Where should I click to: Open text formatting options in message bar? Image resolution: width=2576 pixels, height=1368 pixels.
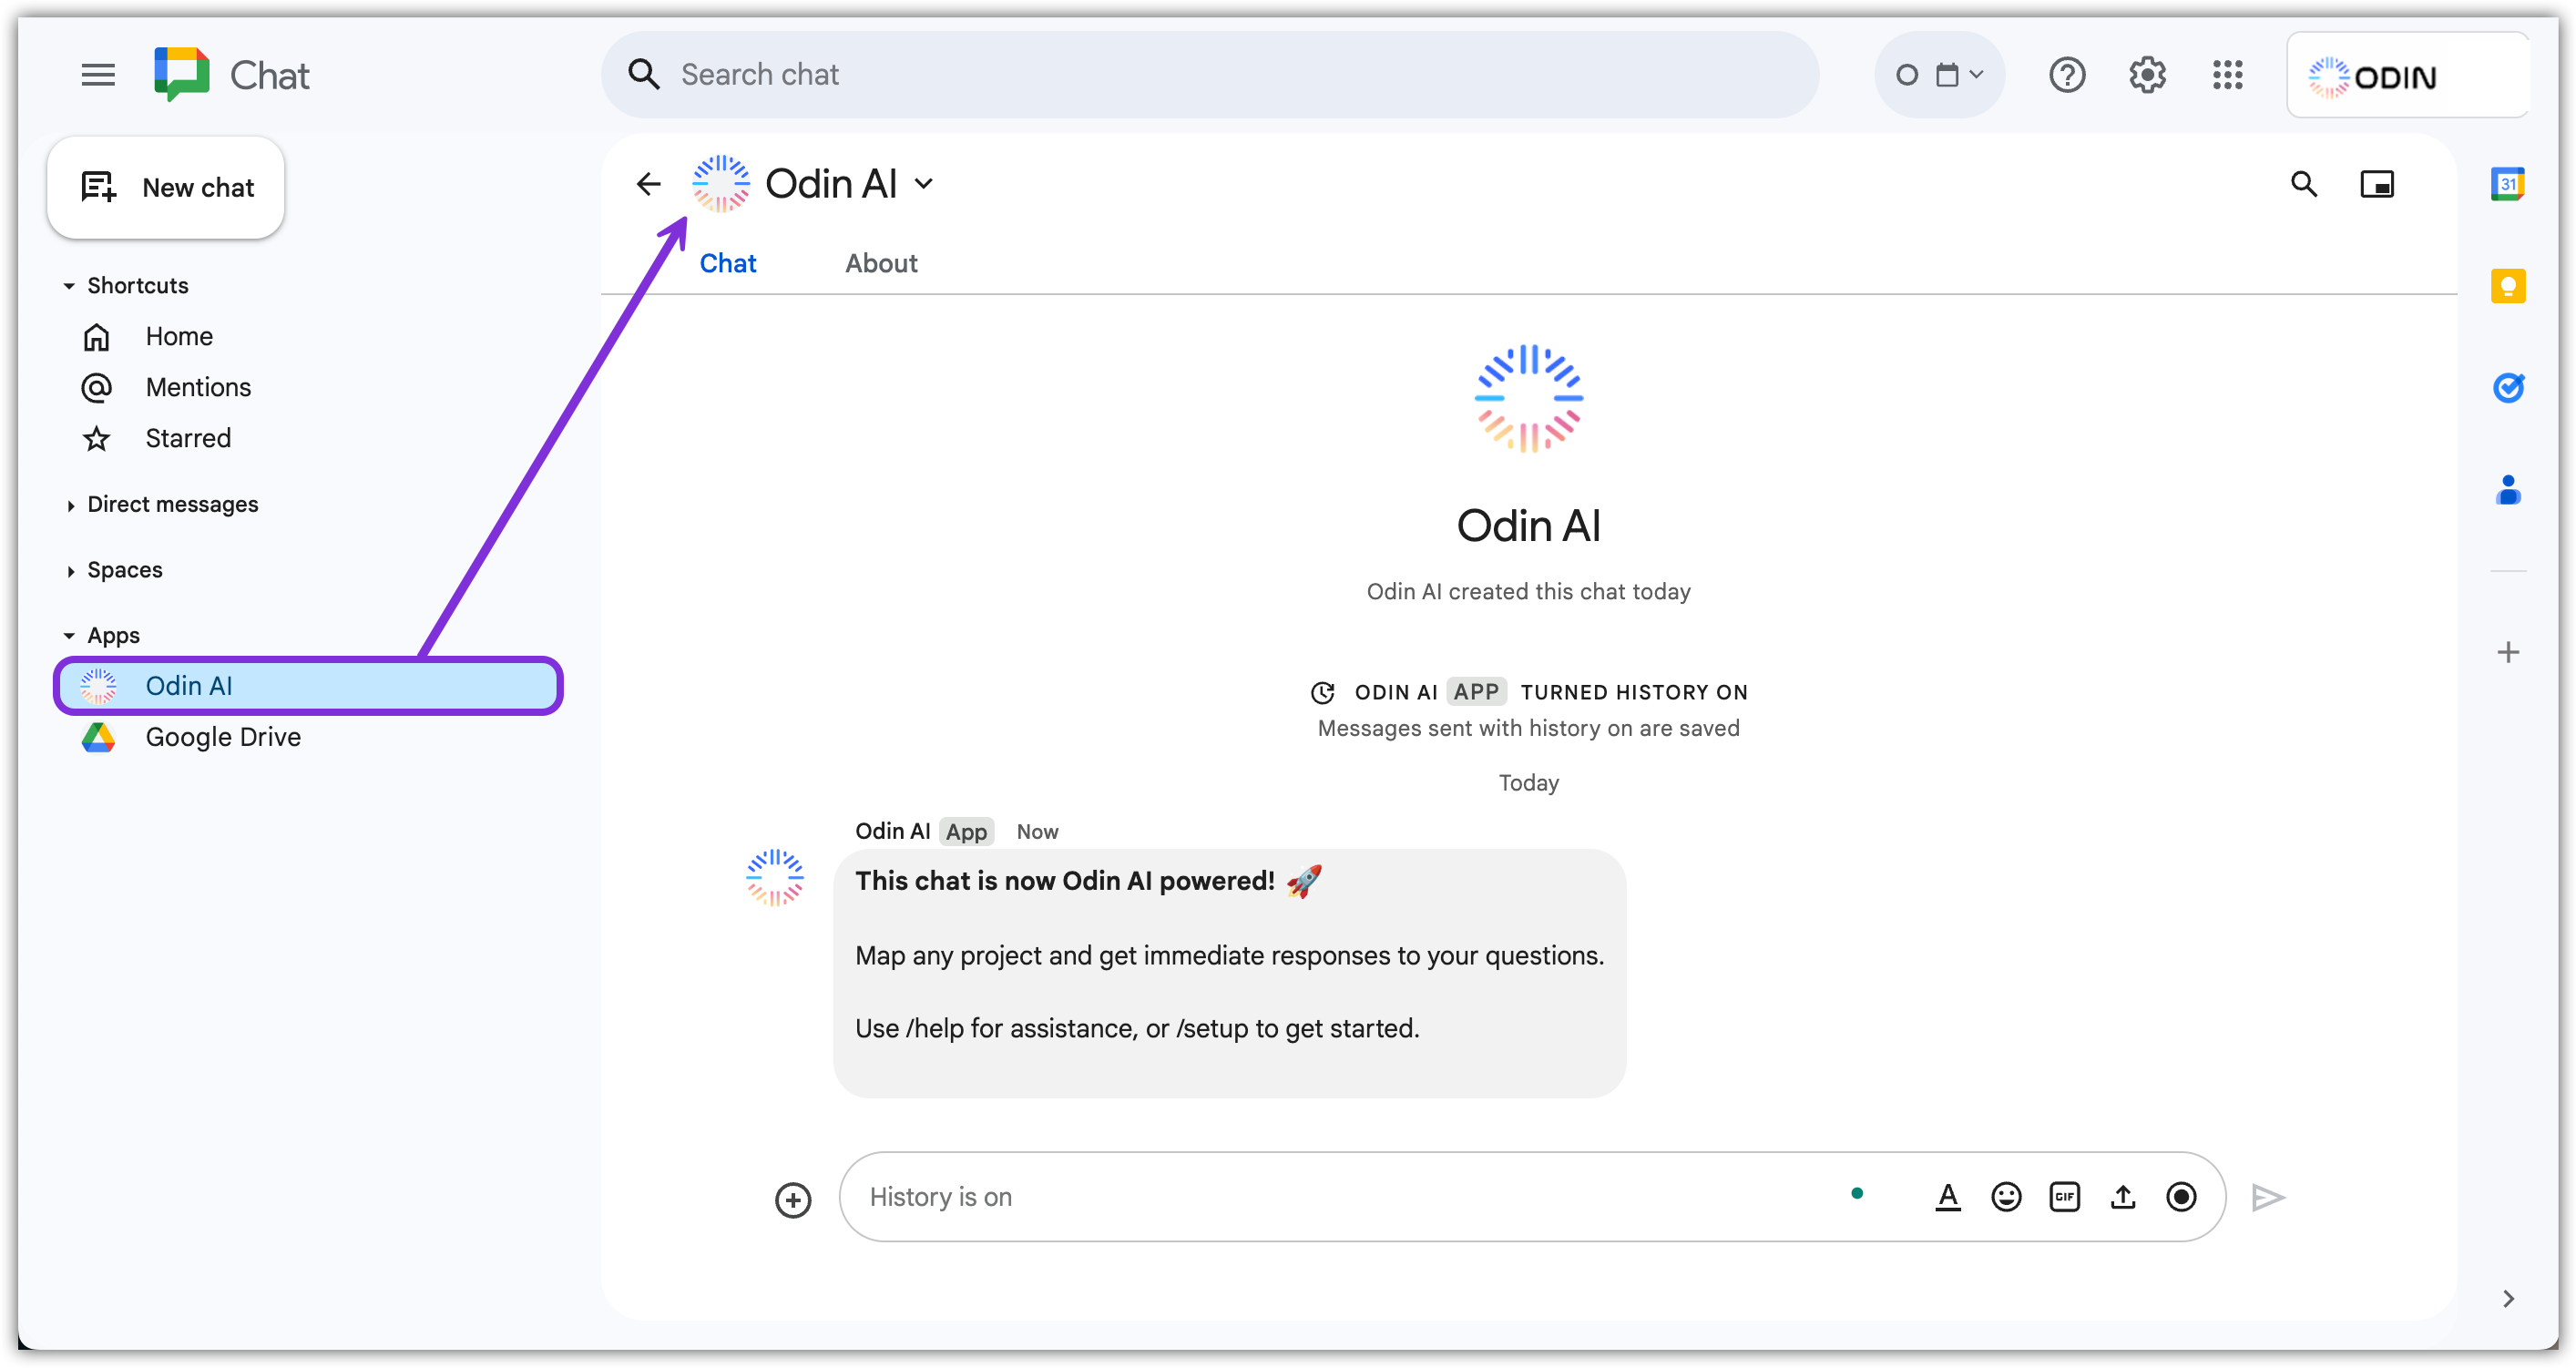[1948, 1196]
